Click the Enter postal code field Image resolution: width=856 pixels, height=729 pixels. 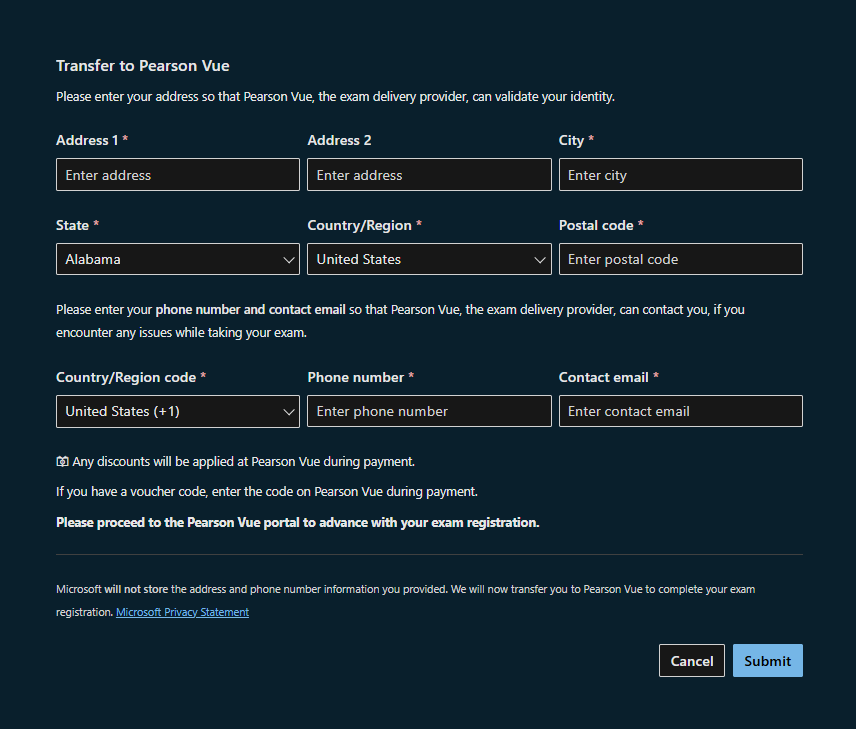[x=680, y=259]
